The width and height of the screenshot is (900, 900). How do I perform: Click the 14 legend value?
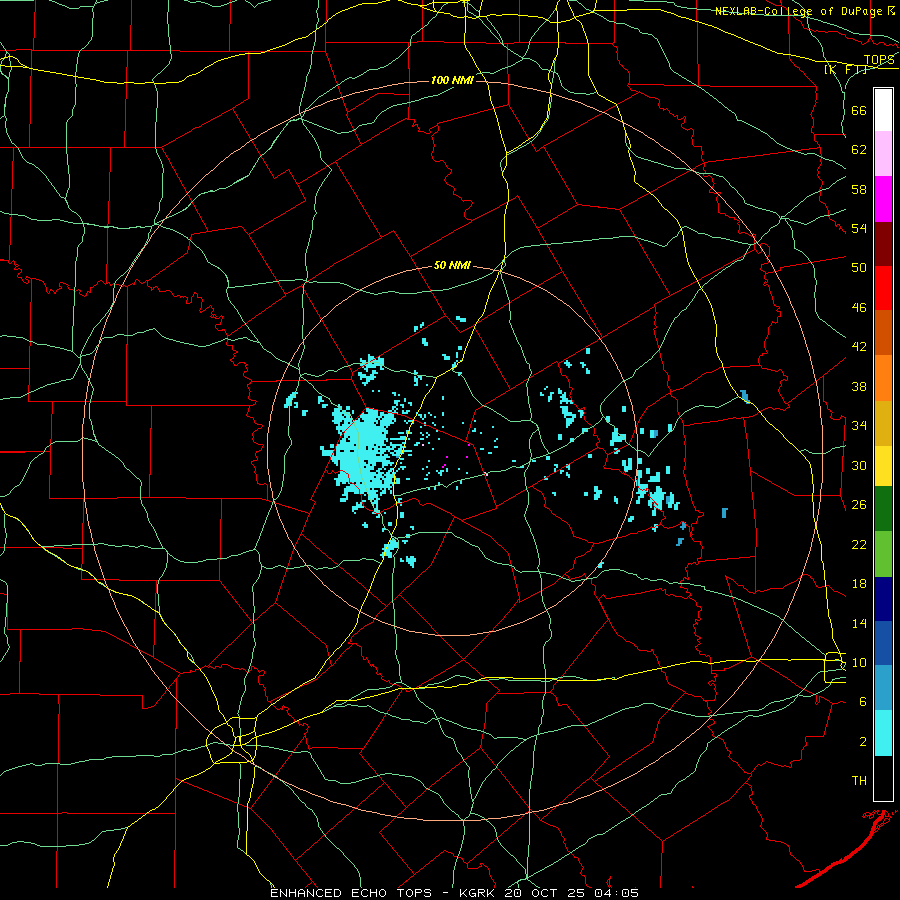[859, 623]
